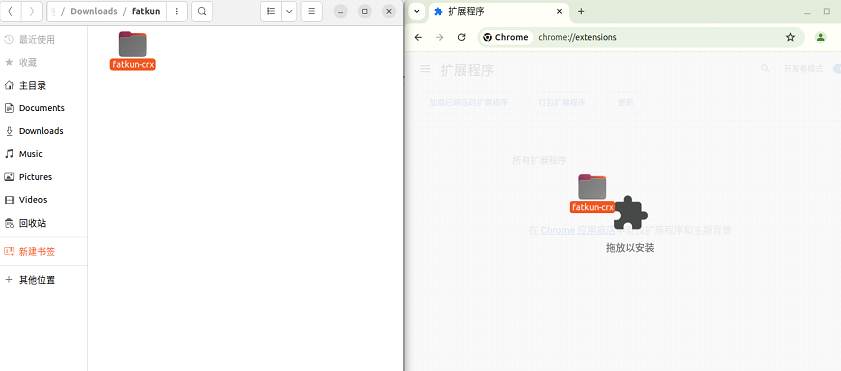841x371 pixels.
Task: Select New bookmark (新建书签) entry
Action: tap(43, 251)
